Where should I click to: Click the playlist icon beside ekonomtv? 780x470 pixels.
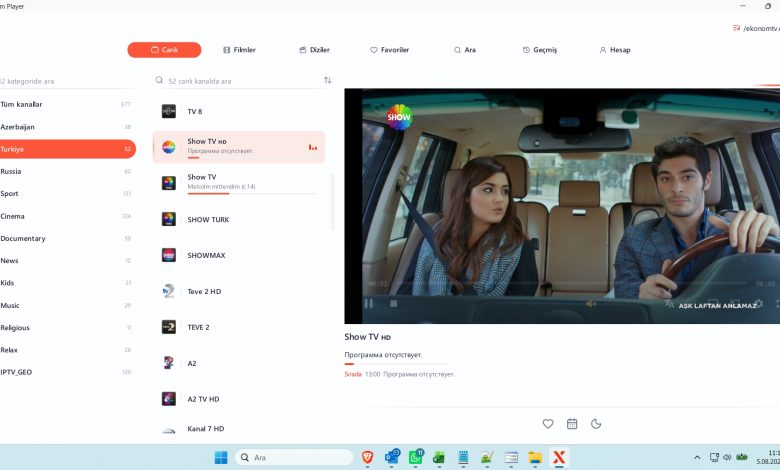pos(736,28)
